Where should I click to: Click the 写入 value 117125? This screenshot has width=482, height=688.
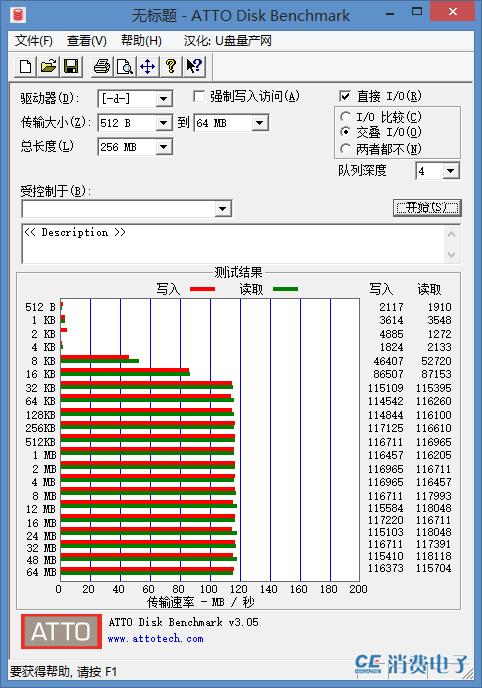coord(386,428)
